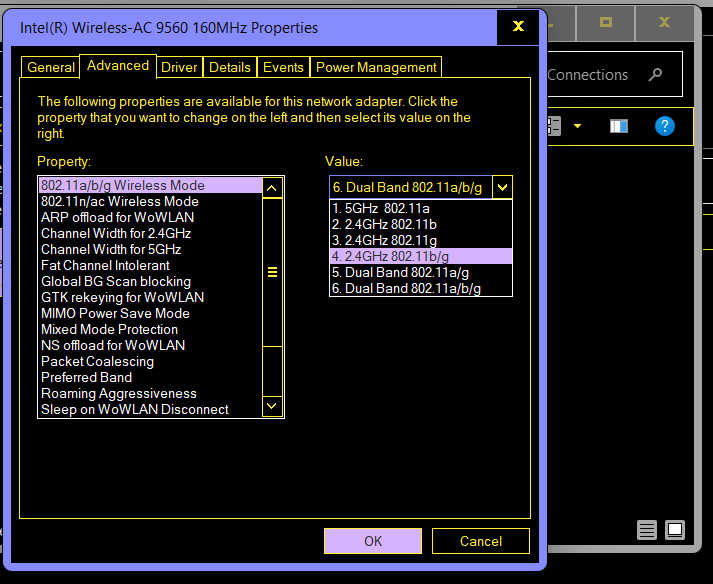Click property list scroll down arrow
Screen dimensions: 713x584
pos(272,406)
